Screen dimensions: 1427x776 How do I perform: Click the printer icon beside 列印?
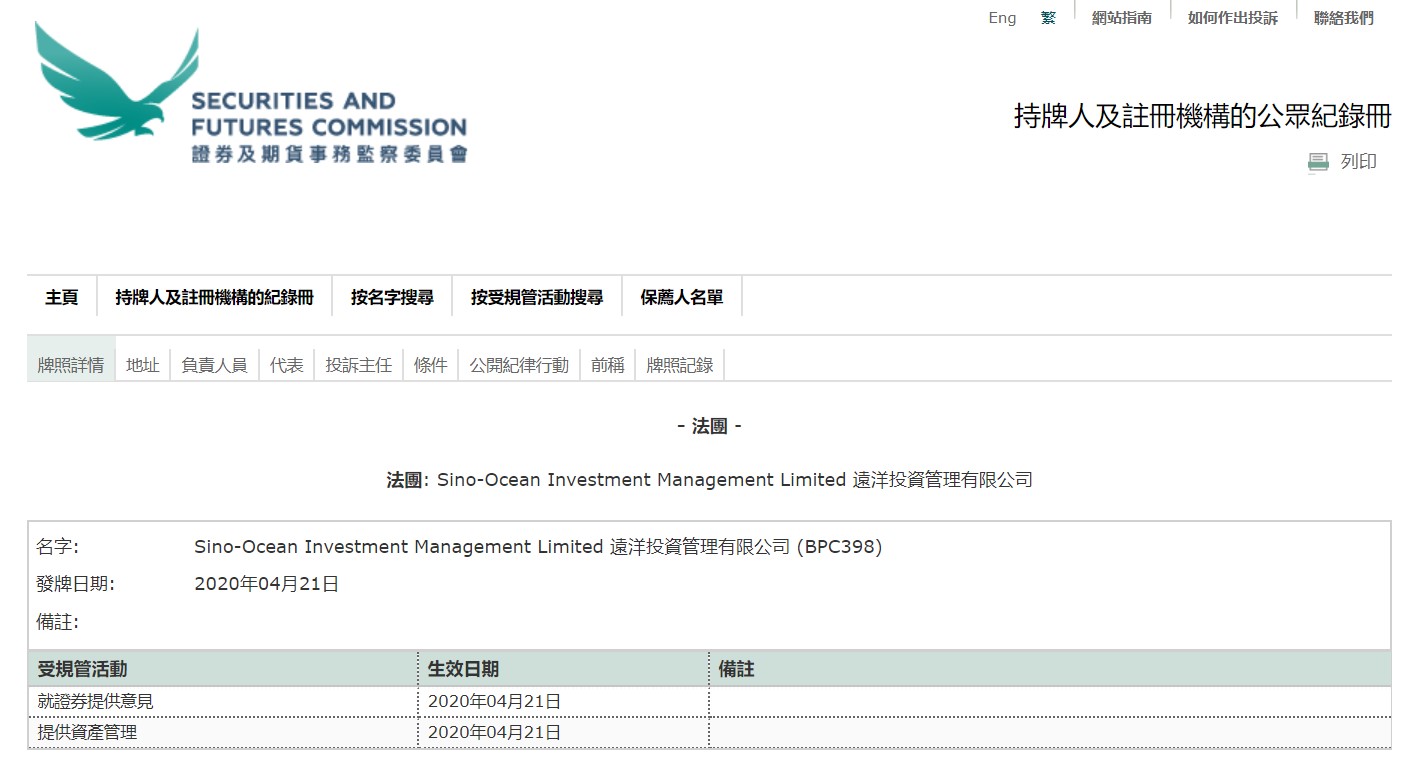[x=1318, y=162]
